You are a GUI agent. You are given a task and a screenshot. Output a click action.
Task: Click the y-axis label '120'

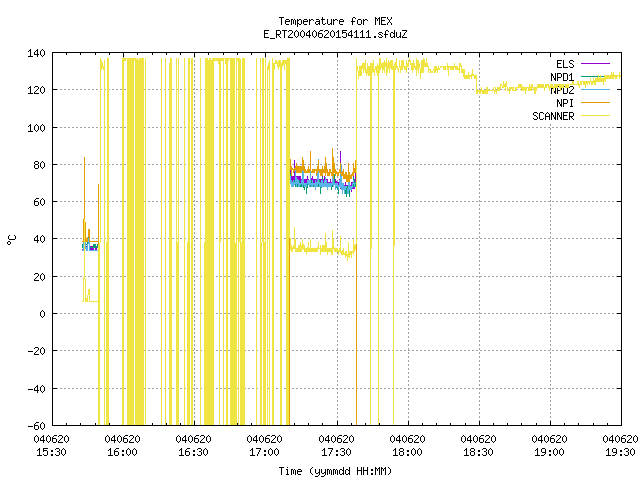tap(36, 90)
